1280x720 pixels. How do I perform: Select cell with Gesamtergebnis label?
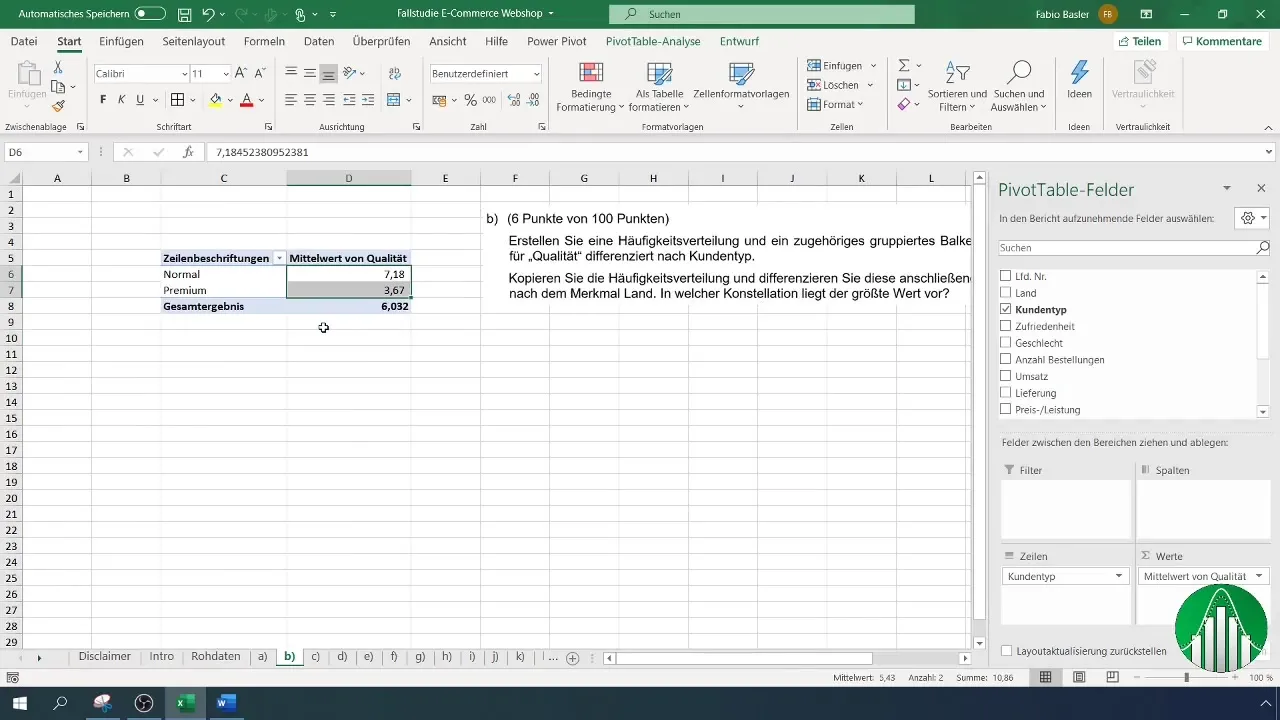pos(224,306)
